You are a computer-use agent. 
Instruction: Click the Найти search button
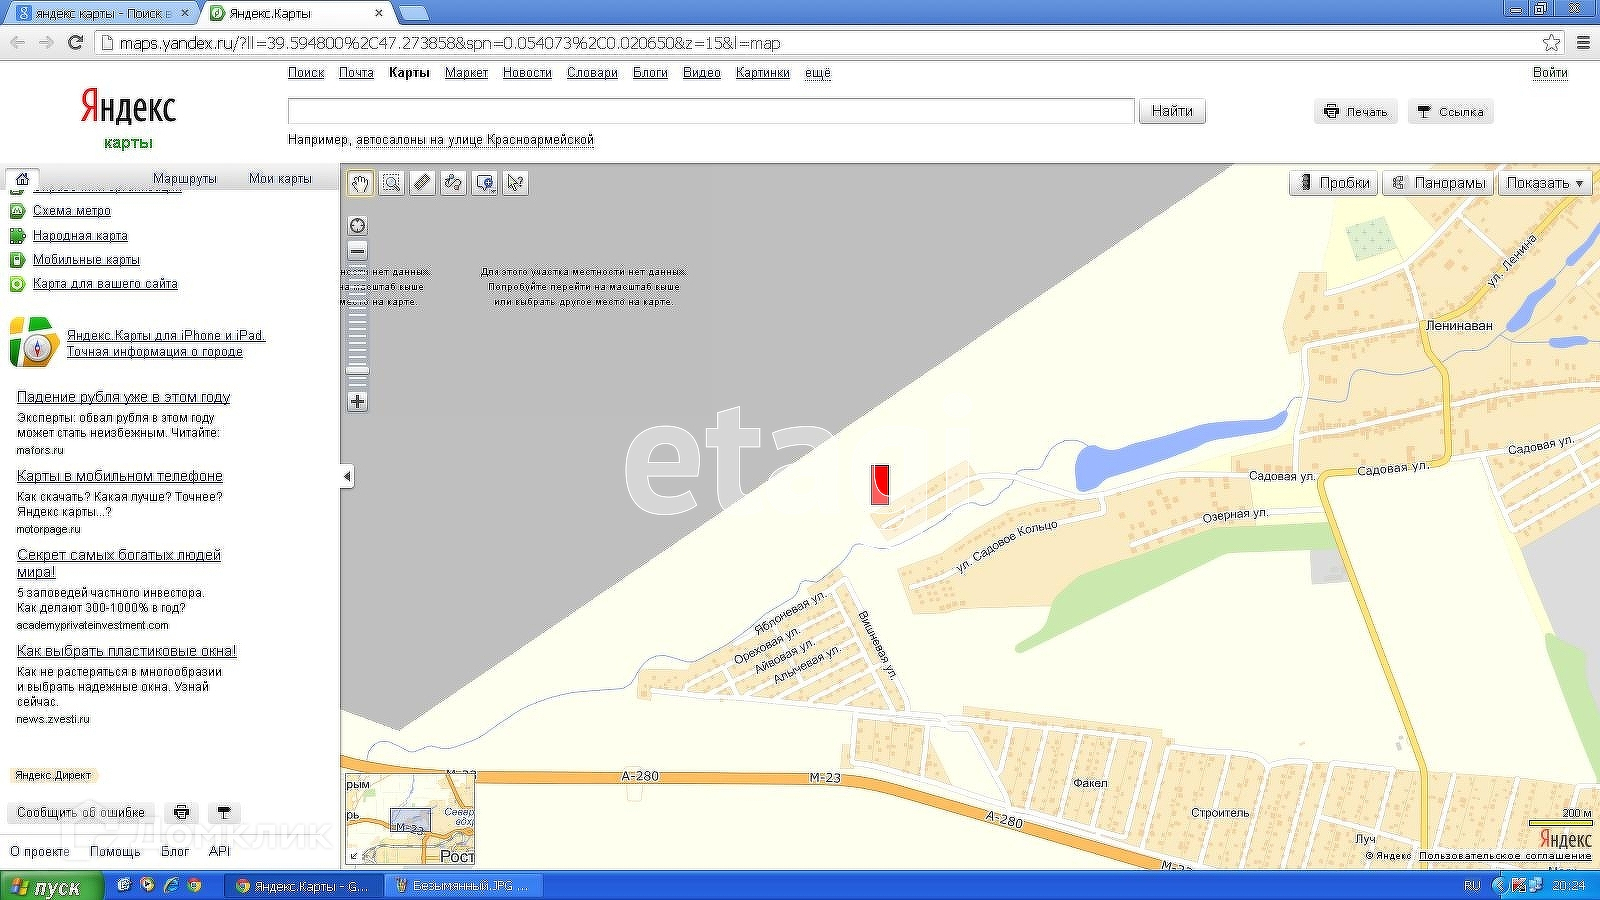click(x=1172, y=111)
